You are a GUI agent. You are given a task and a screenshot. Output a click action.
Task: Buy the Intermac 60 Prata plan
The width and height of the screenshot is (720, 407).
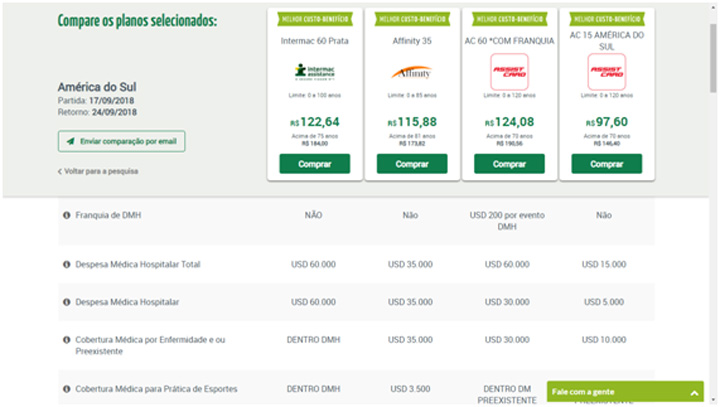point(315,164)
